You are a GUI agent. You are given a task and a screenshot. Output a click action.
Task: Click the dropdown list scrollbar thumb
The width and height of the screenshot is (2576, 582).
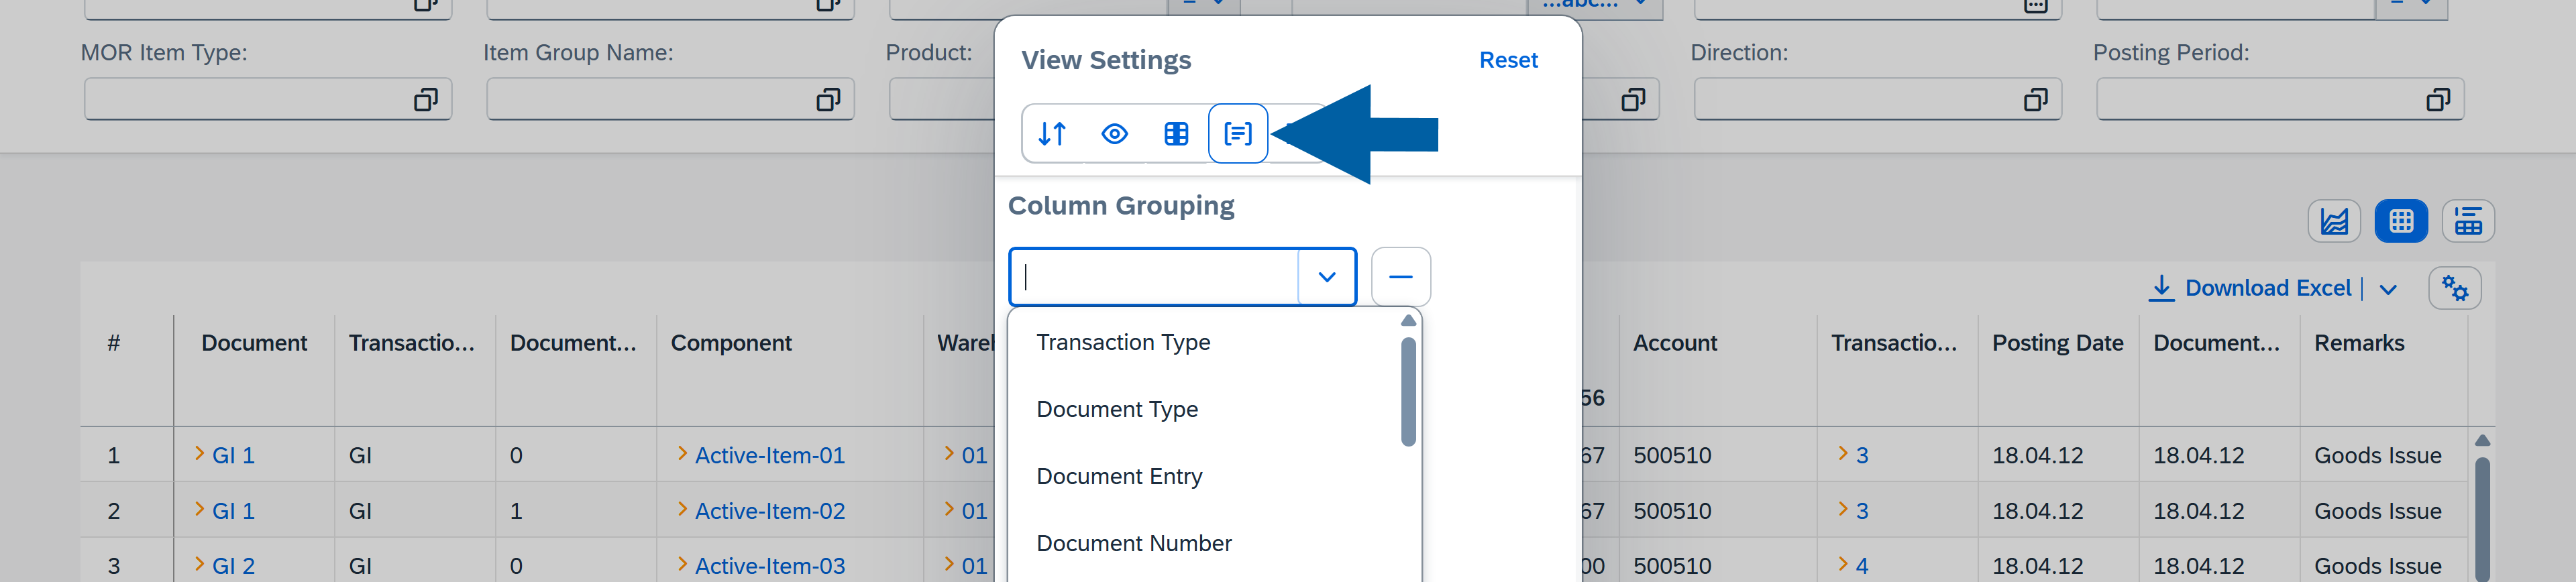pos(1408,391)
